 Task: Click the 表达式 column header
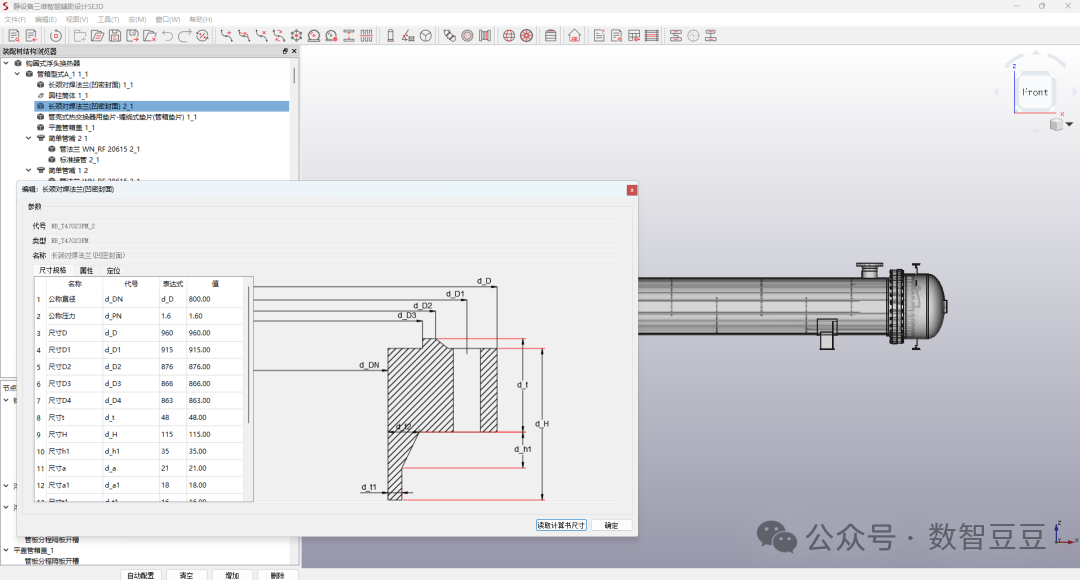coord(172,284)
